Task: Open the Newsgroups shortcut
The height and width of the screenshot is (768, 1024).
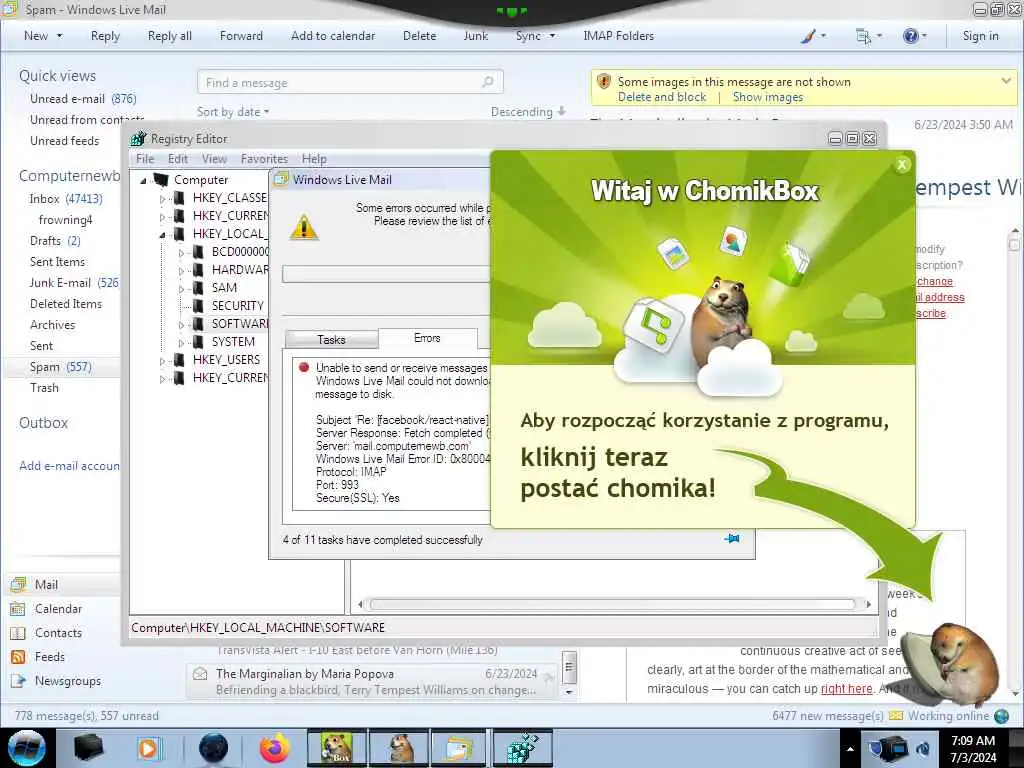Action: coord(68,681)
